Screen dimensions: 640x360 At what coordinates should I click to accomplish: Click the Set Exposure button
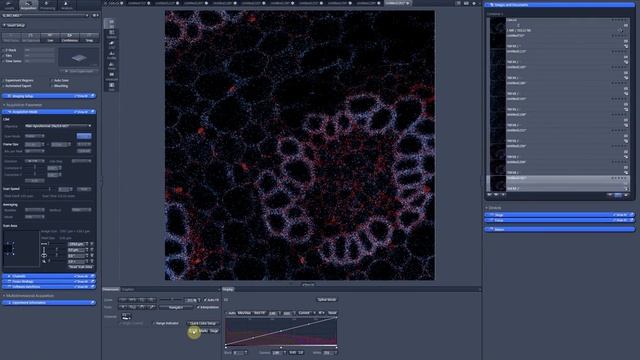(x=31, y=38)
